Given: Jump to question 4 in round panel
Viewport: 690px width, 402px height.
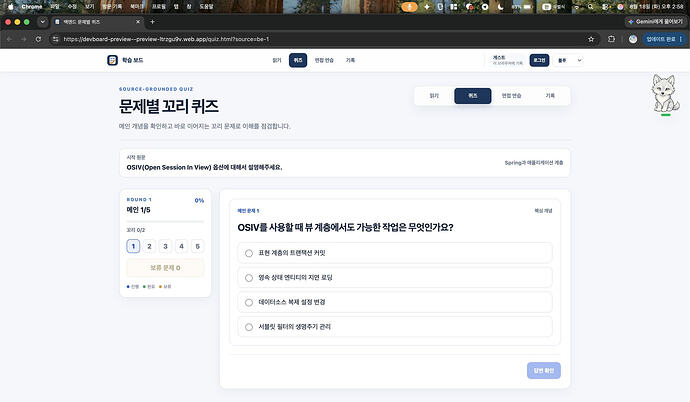Looking at the screenshot, I should coord(181,246).
